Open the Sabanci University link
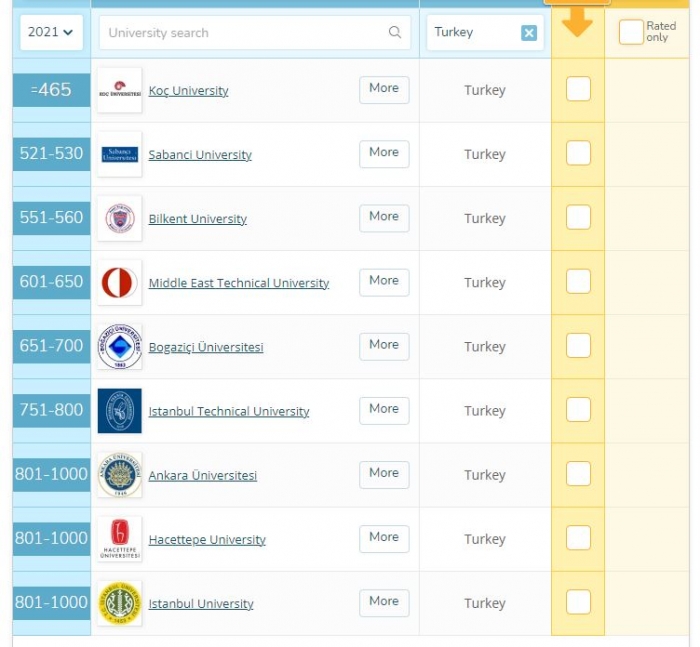700x647 pixels. tap(200, 154)
